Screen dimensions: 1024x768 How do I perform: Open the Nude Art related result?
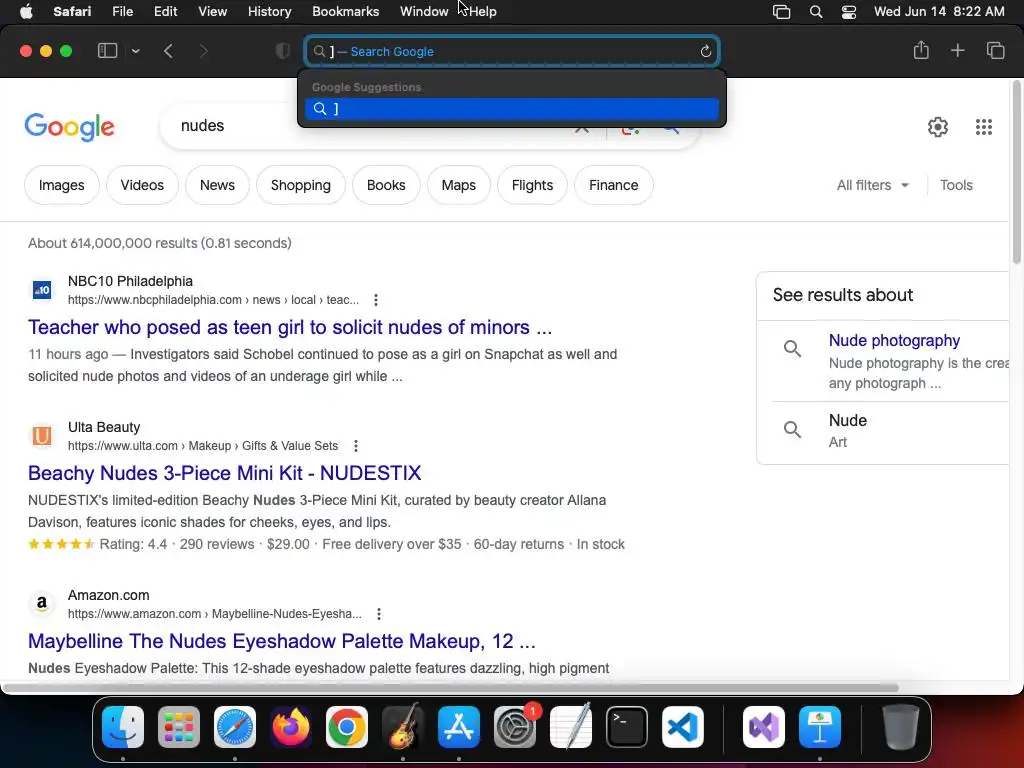pos(847,430)
